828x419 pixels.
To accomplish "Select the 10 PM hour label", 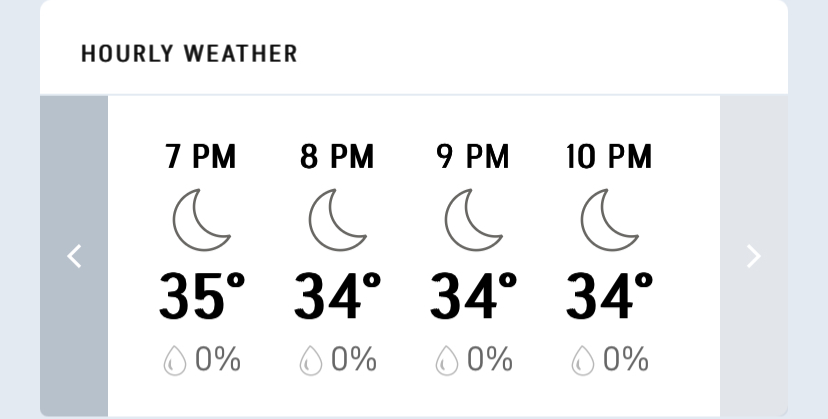I will click(x=609, y=156).
